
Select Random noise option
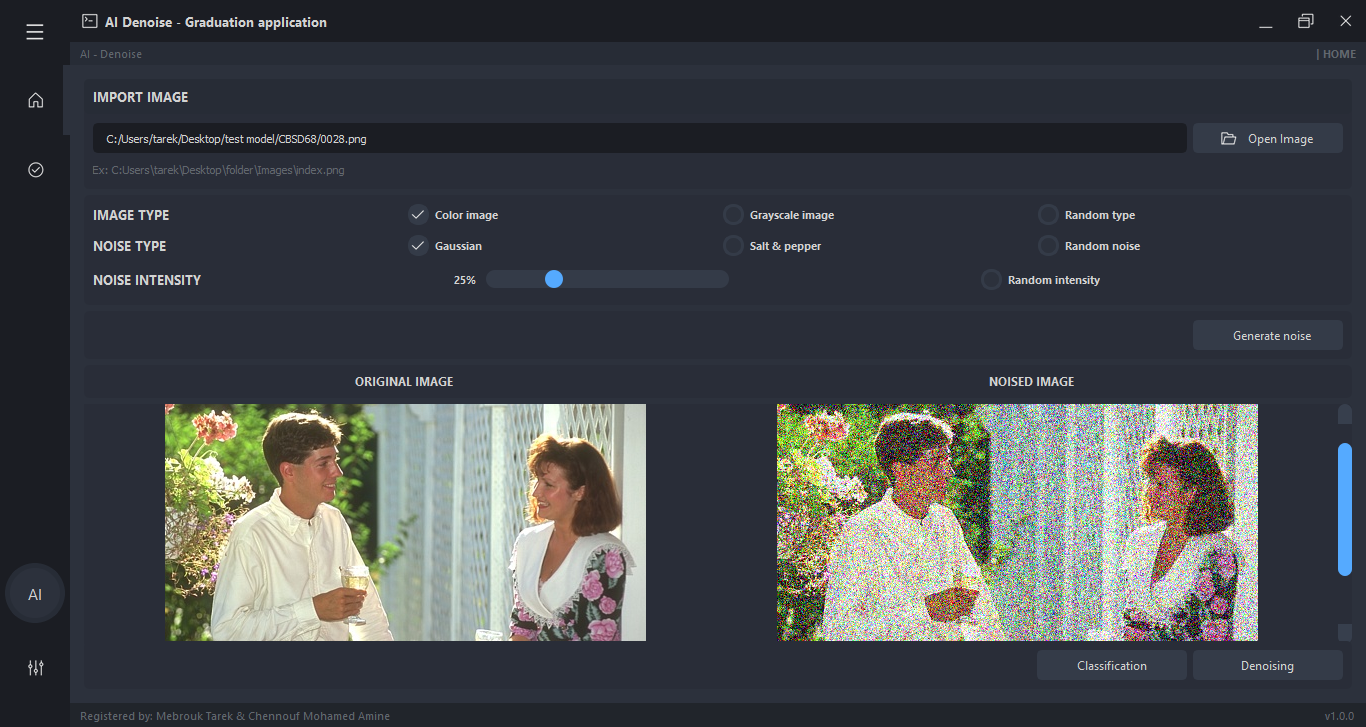point(1048,246)
